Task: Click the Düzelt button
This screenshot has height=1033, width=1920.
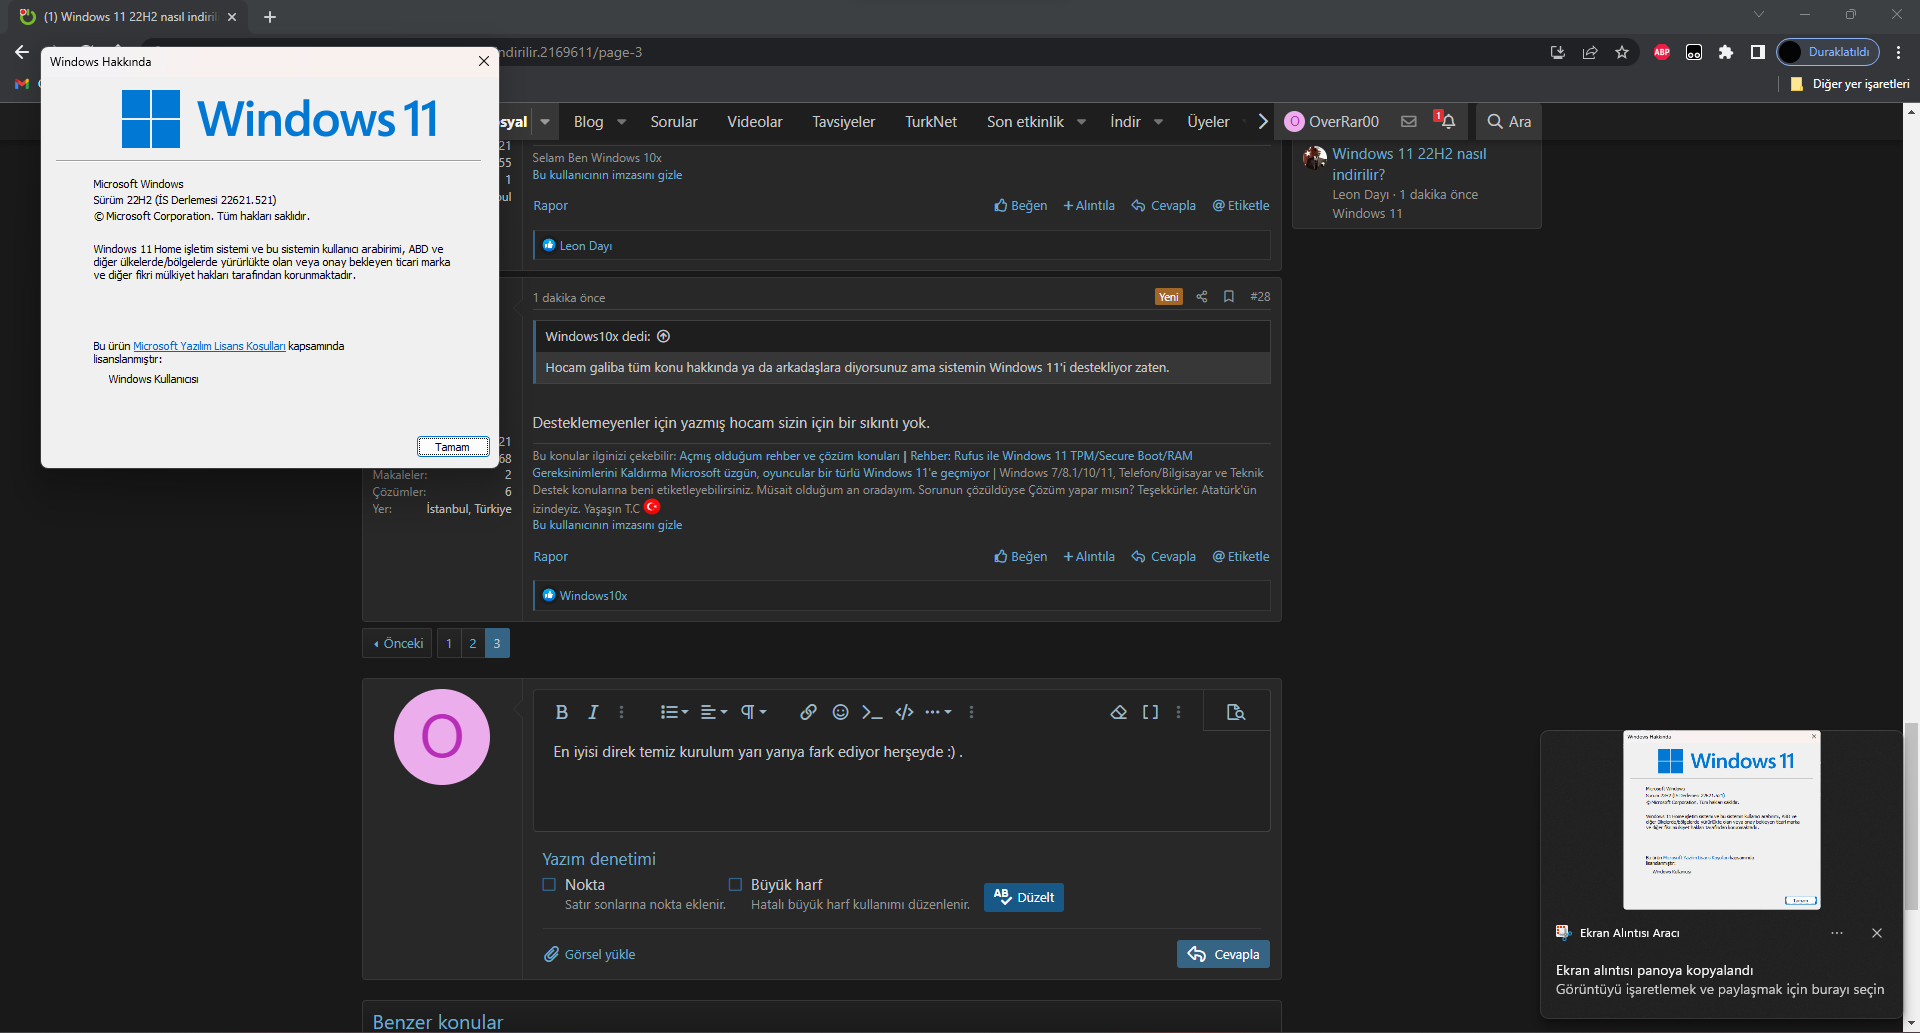Action: (1024, 897)
